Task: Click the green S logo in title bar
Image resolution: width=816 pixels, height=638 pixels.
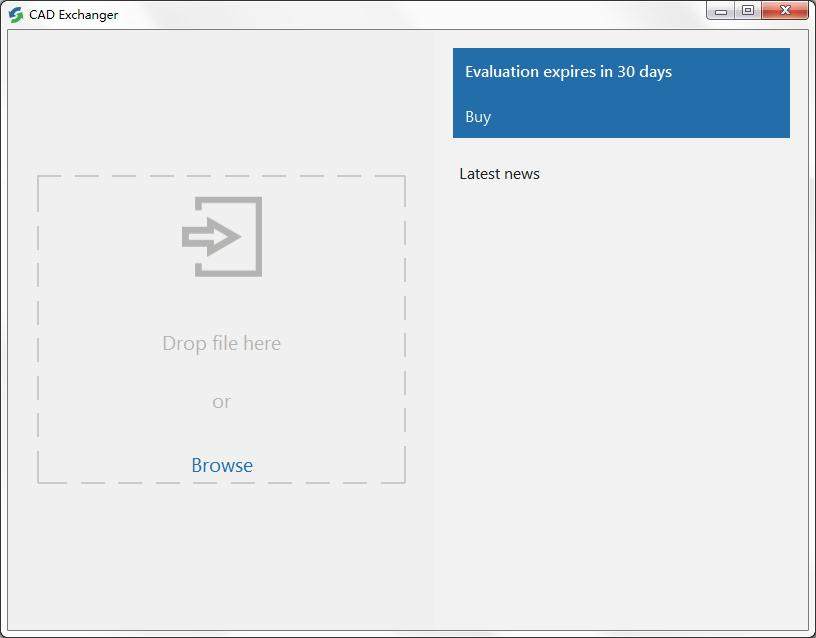Action: click(14, 14)
